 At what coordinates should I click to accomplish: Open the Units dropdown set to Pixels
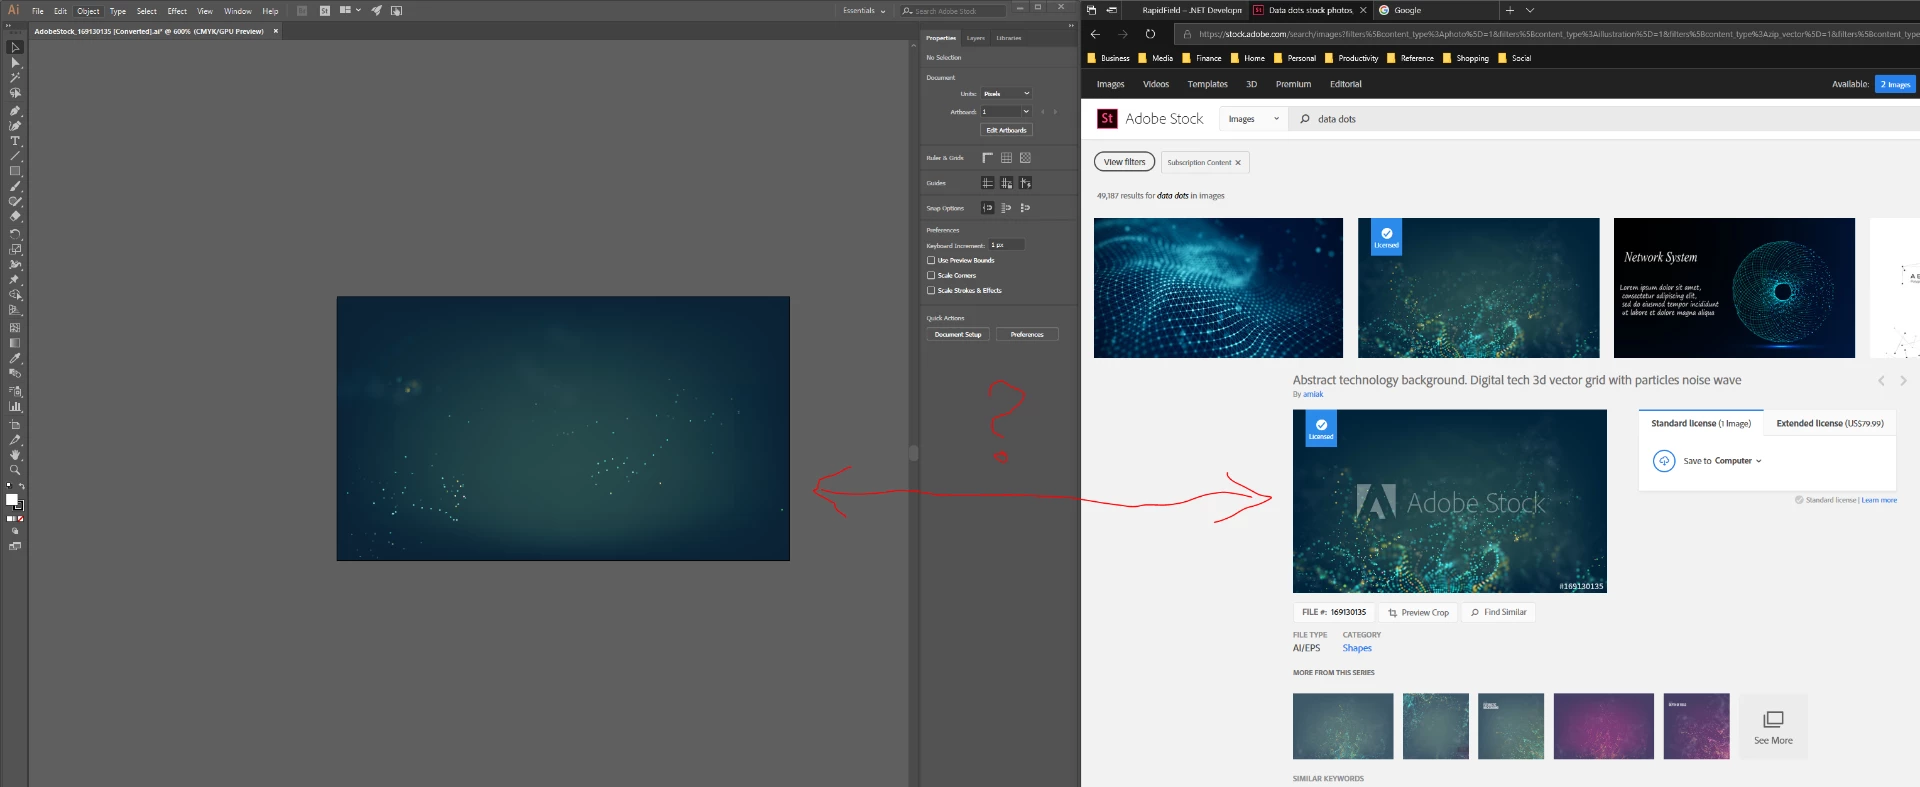tap(1006, 93)
